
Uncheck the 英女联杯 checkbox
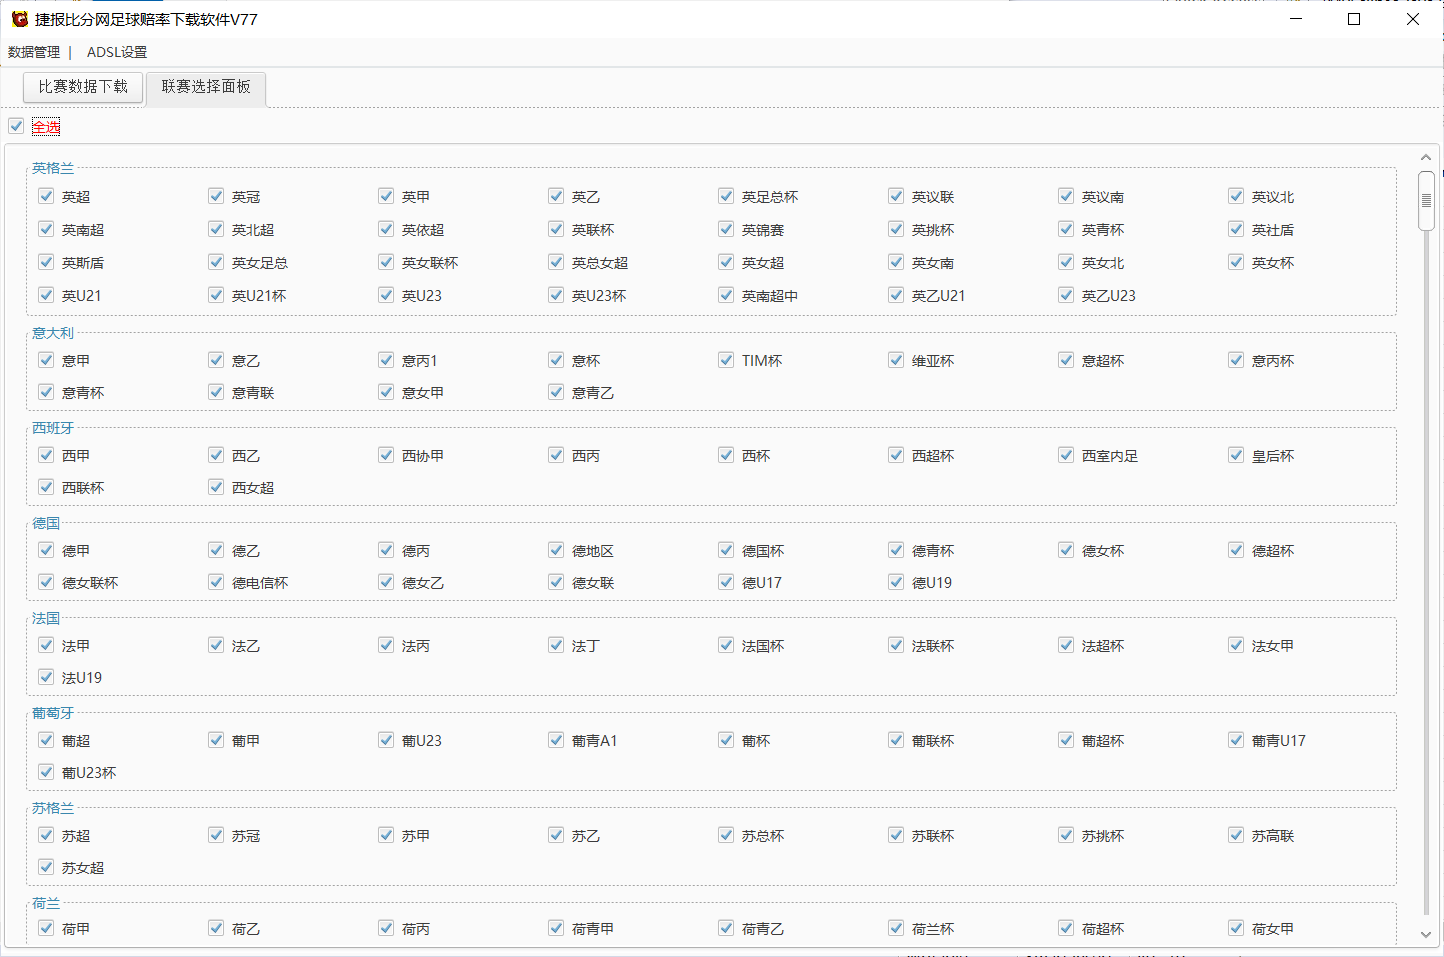[386, 262]
